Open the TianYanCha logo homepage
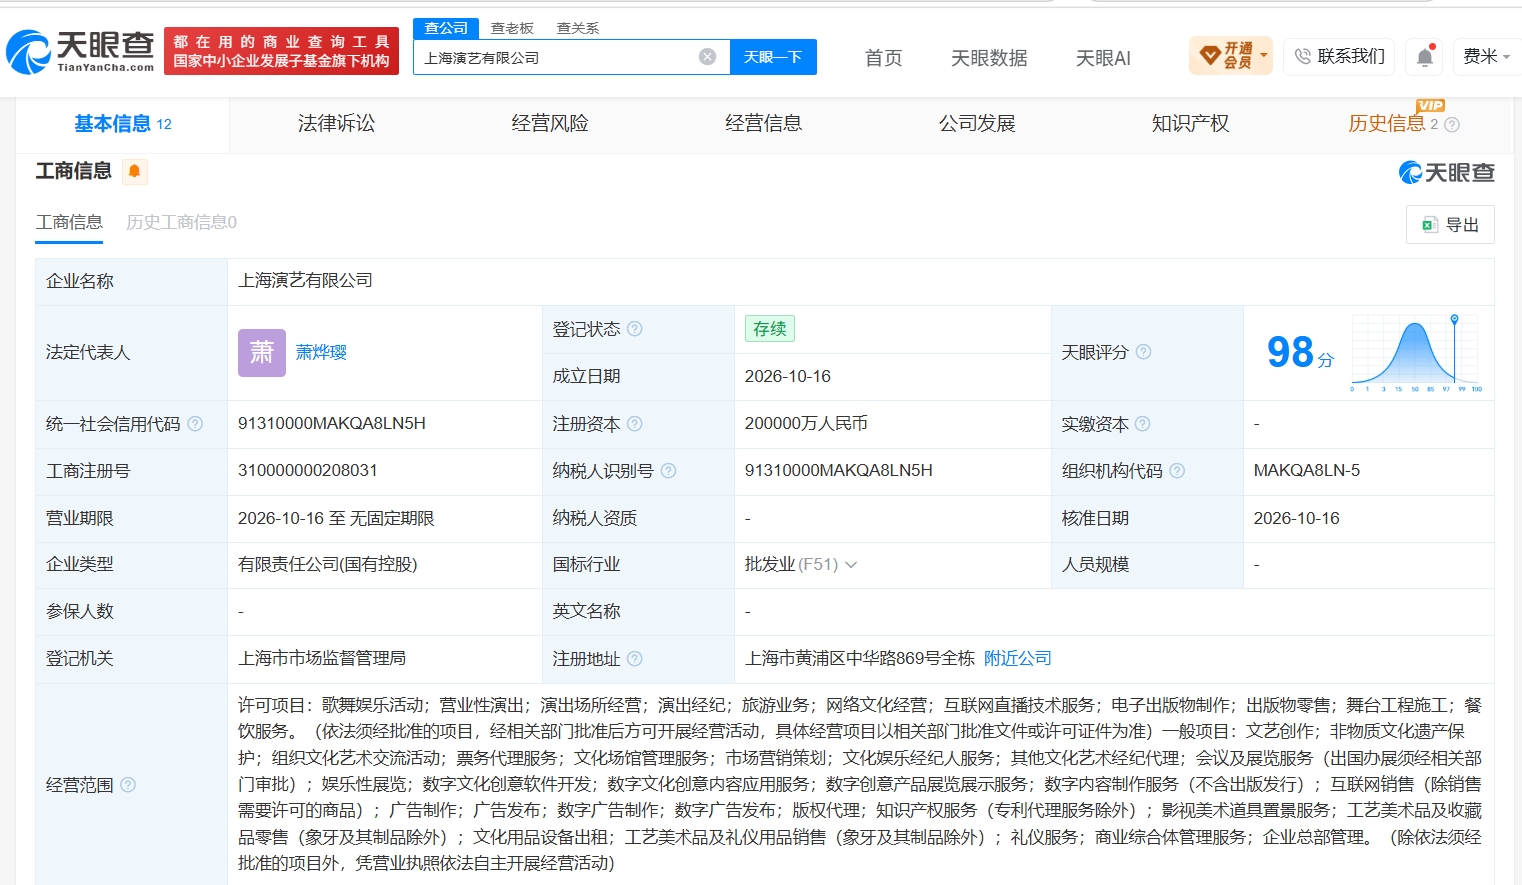Image resolution: width=1522 pixels, height=885 pixels. coord(81,51)
